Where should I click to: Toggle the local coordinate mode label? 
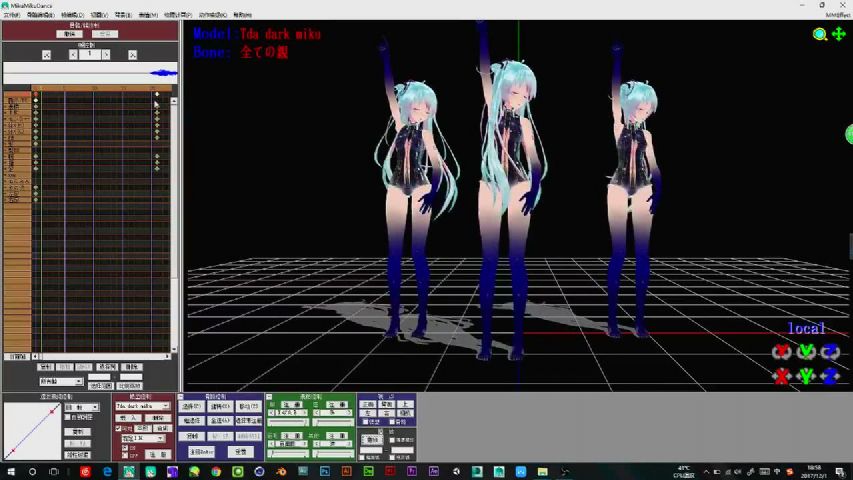click(807, 328)
